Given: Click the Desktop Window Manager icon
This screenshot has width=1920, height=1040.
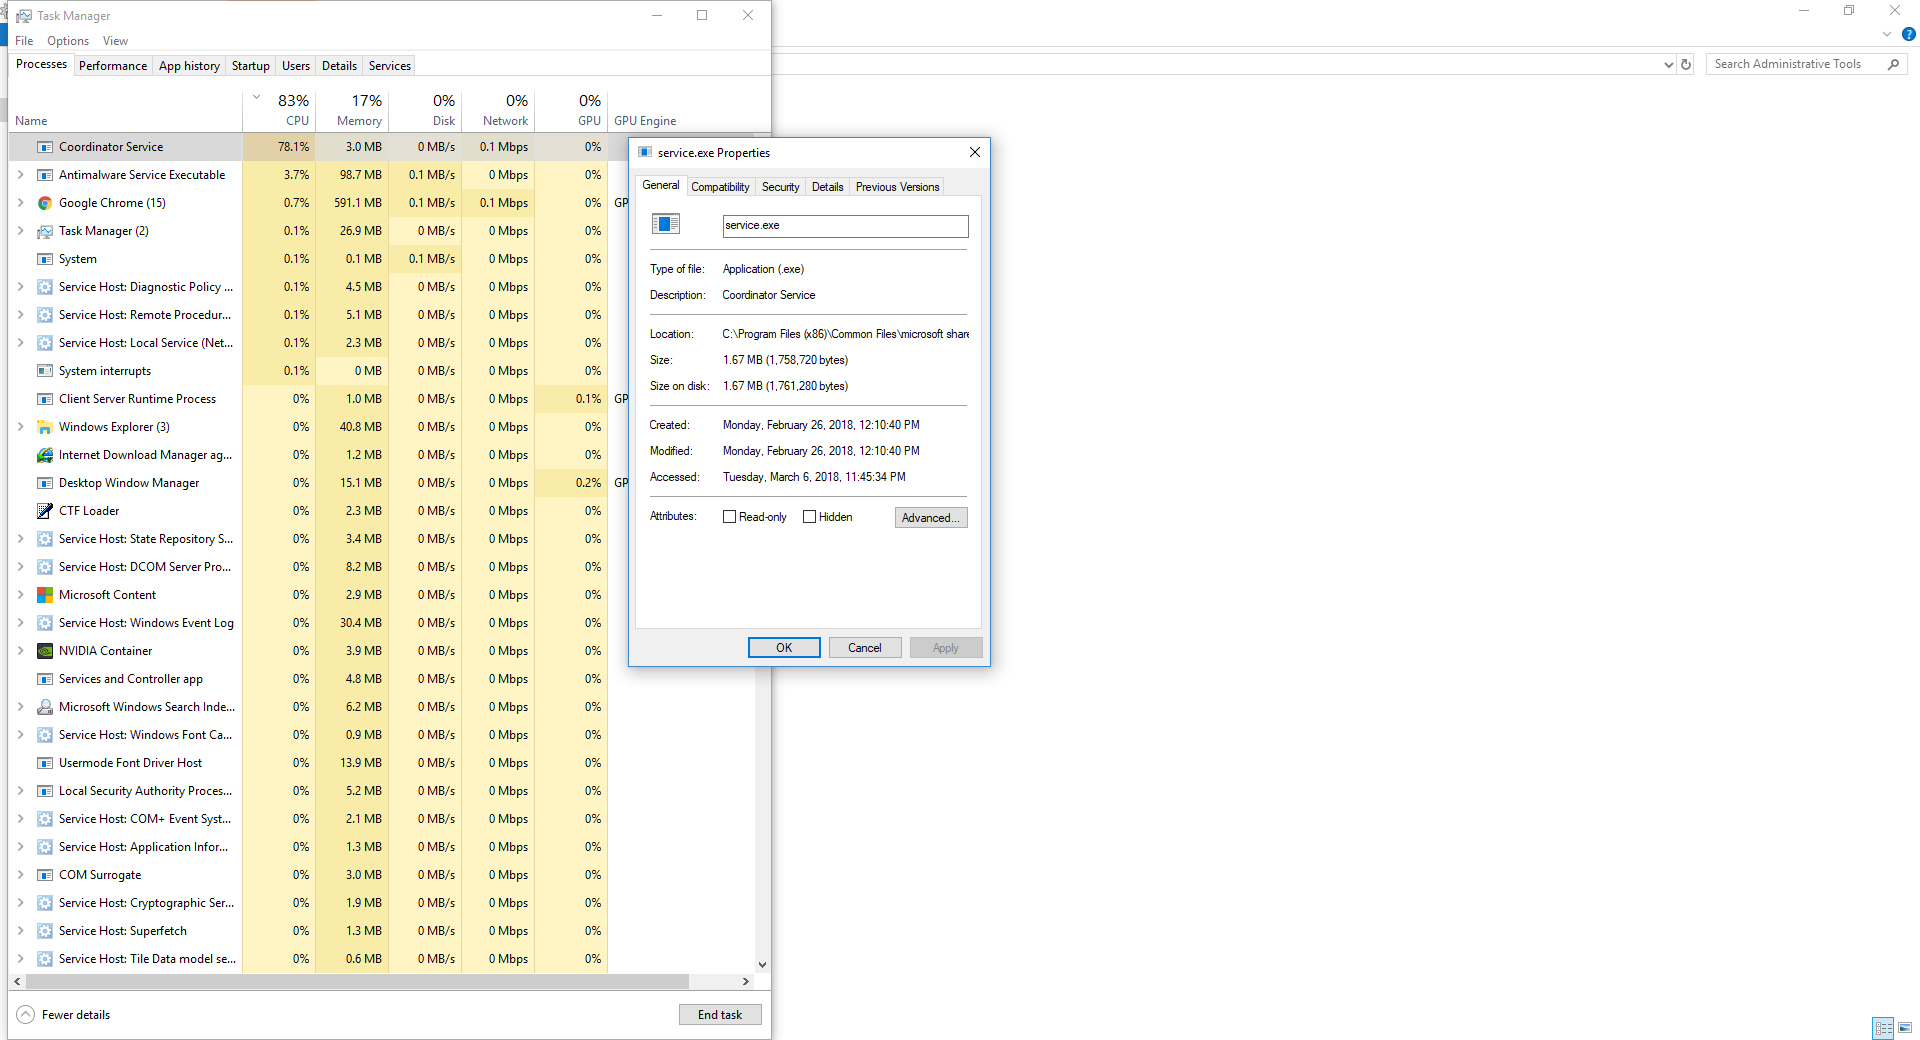Looking at the screenshot, I should tap(45, 483).
